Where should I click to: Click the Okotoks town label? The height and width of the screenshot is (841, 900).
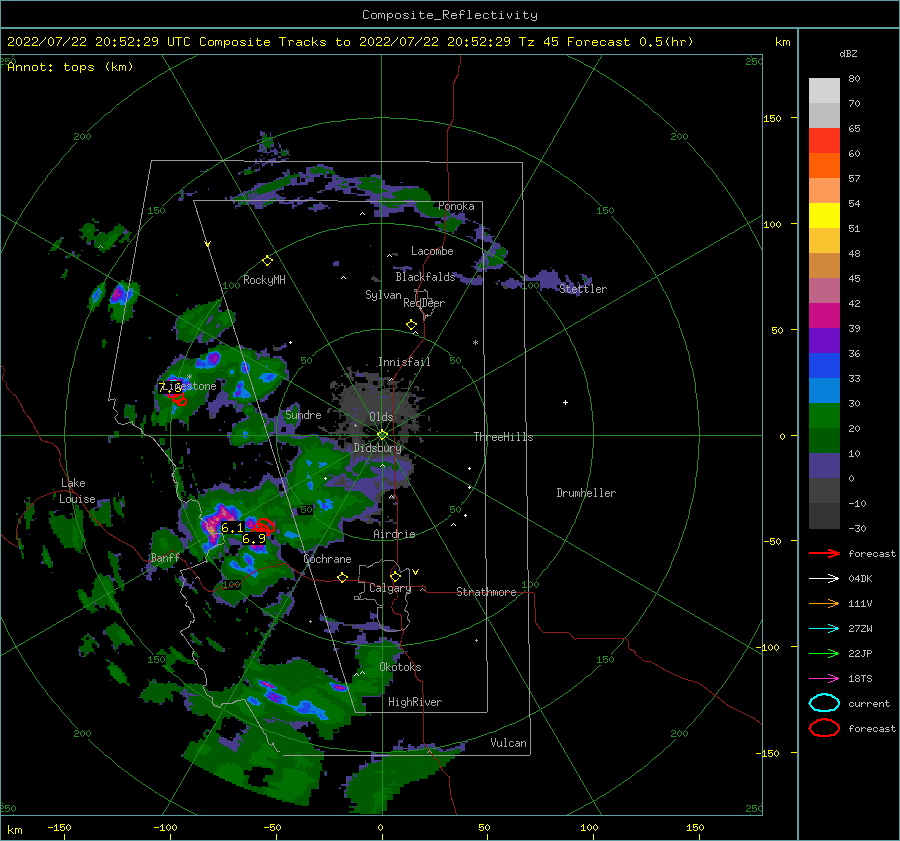coord(400,667)
